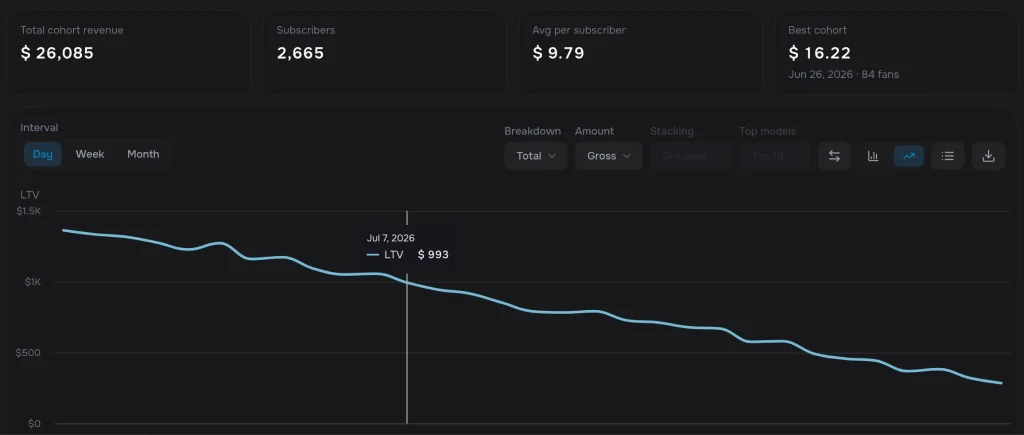Open the Stacking Grouped dropdown

(690, 156)
